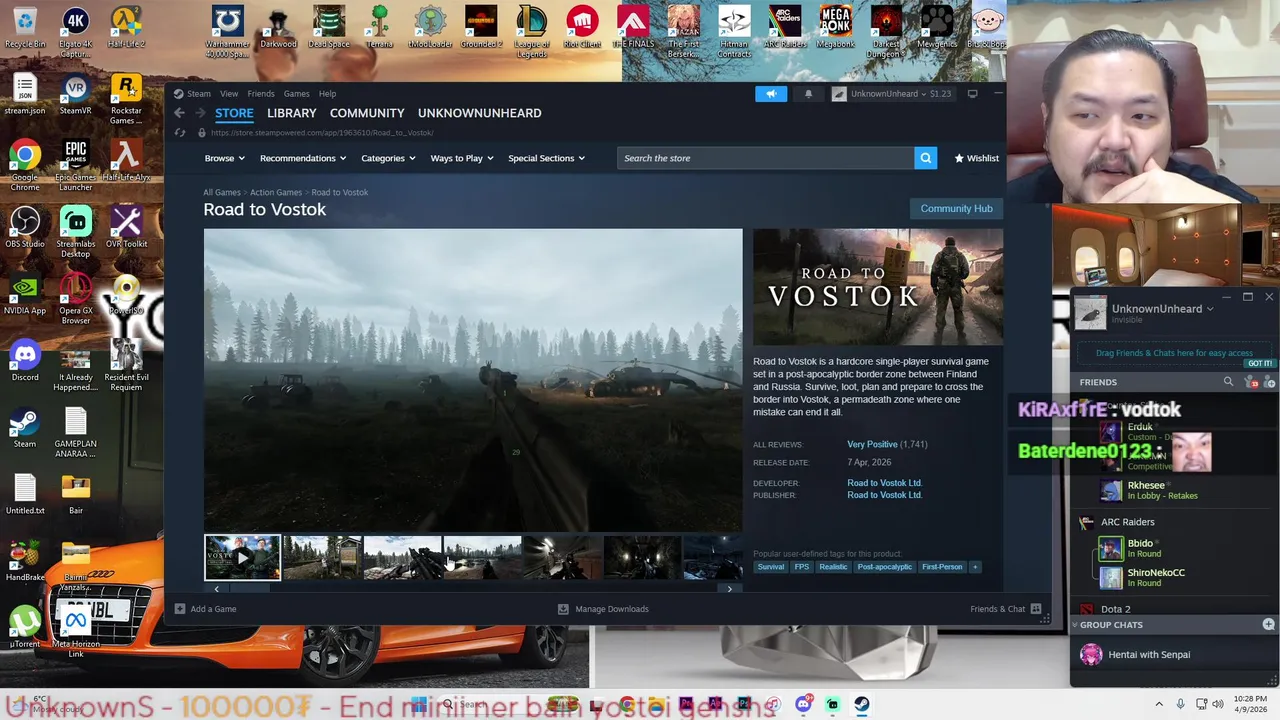
Task: Switch to the COMMUNITY tab
Action: [x=367, y=113]
